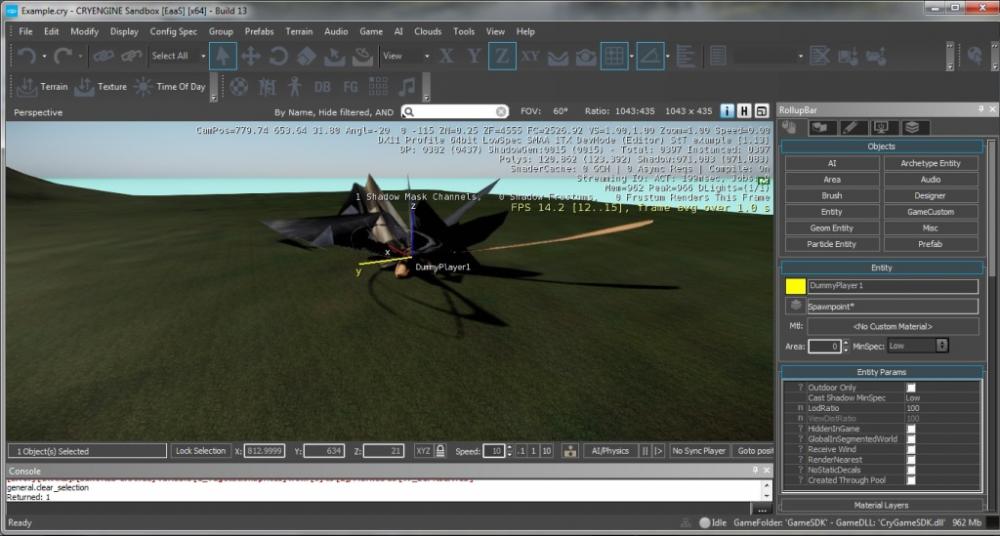Open the Terrain editor tool

(42, 86)
